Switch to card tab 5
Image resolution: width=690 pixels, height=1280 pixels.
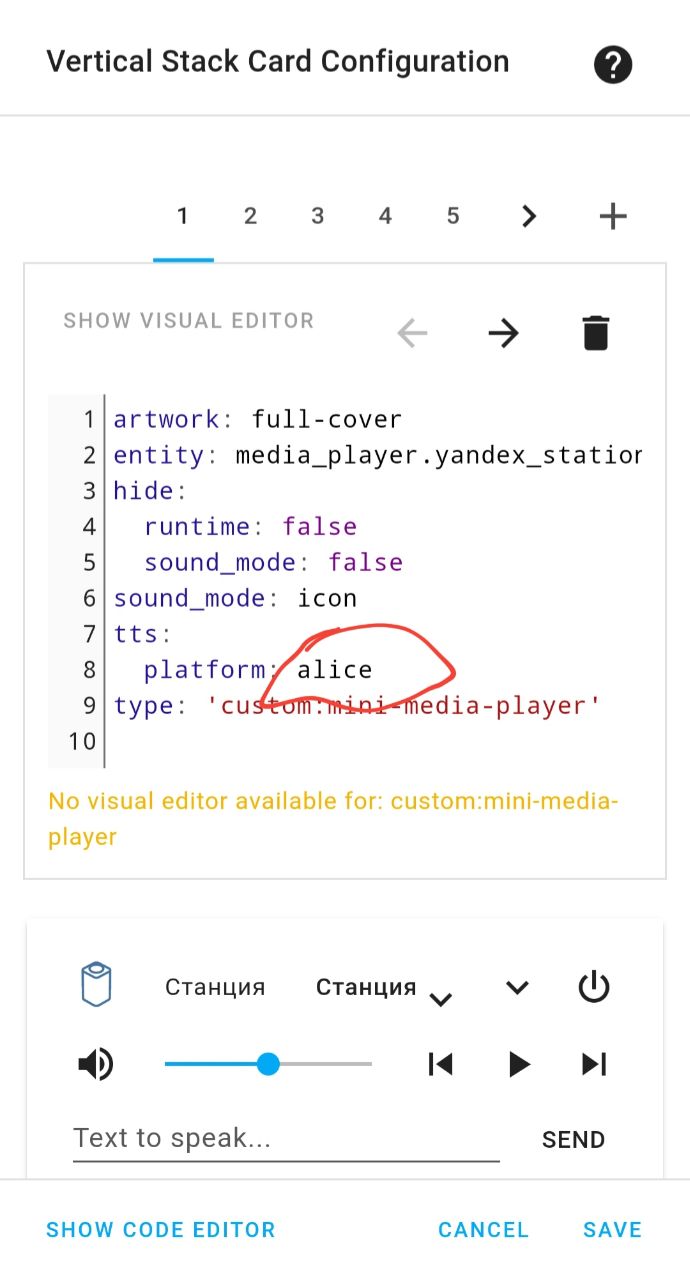tap(453, 216)
